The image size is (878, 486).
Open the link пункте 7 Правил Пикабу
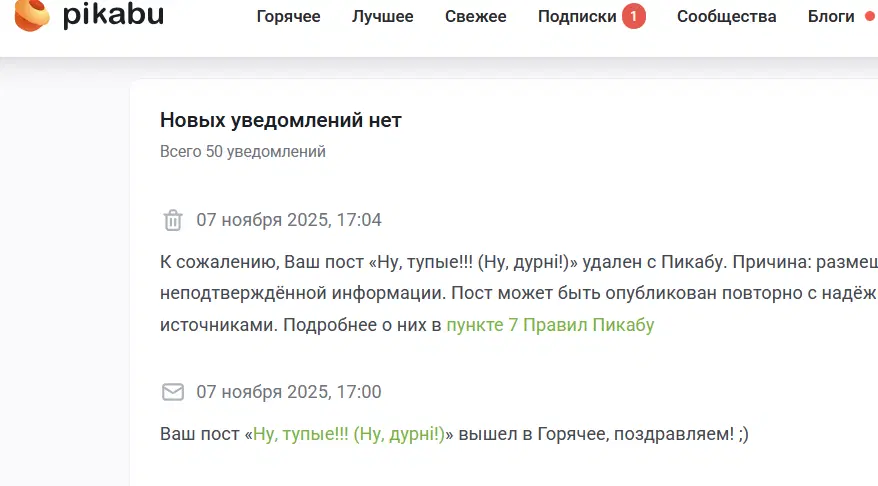(550, 325)
